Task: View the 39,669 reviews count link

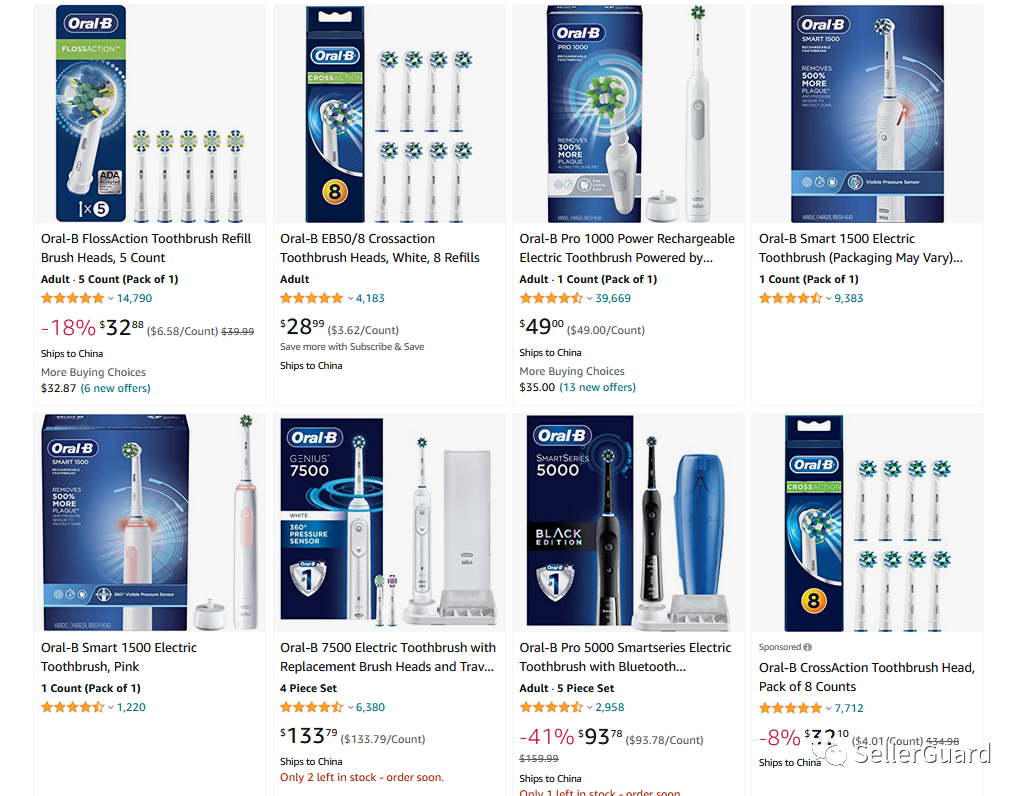Action: point(613,298)
